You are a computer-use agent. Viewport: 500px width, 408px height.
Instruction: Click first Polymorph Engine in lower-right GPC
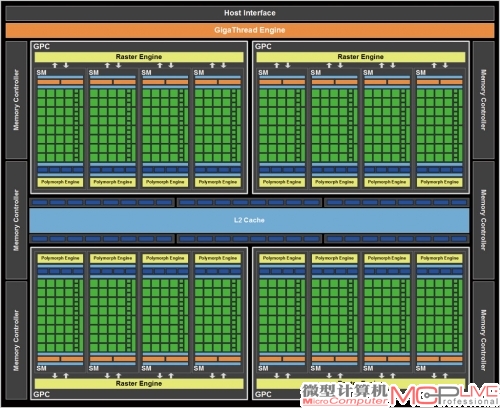(x=282, y=258)
